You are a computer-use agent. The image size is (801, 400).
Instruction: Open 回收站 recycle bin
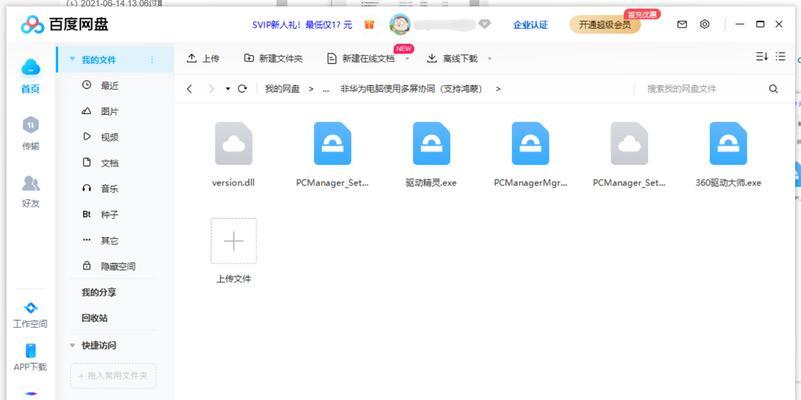click(x=95, y=318)
